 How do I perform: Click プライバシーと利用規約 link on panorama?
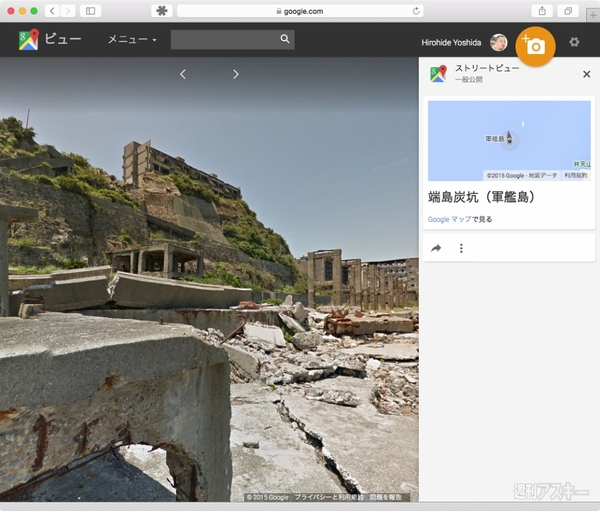[329, 497]
